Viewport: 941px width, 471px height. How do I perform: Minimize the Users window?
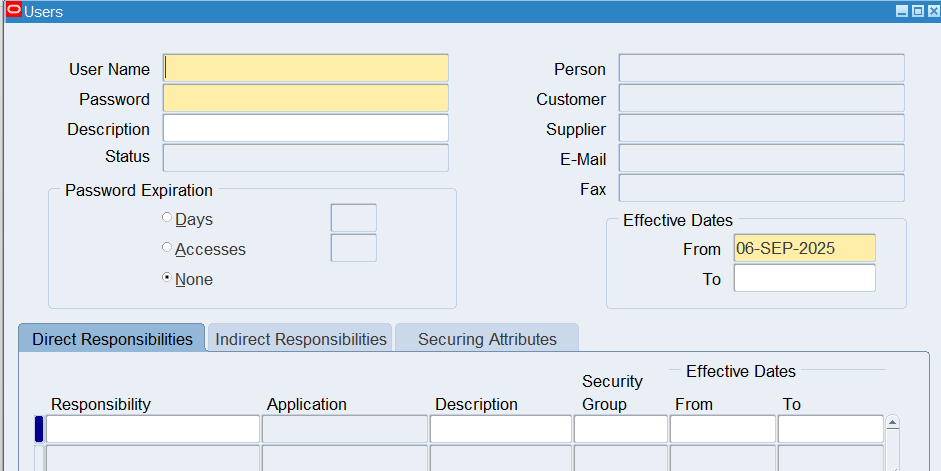point(902,11)
